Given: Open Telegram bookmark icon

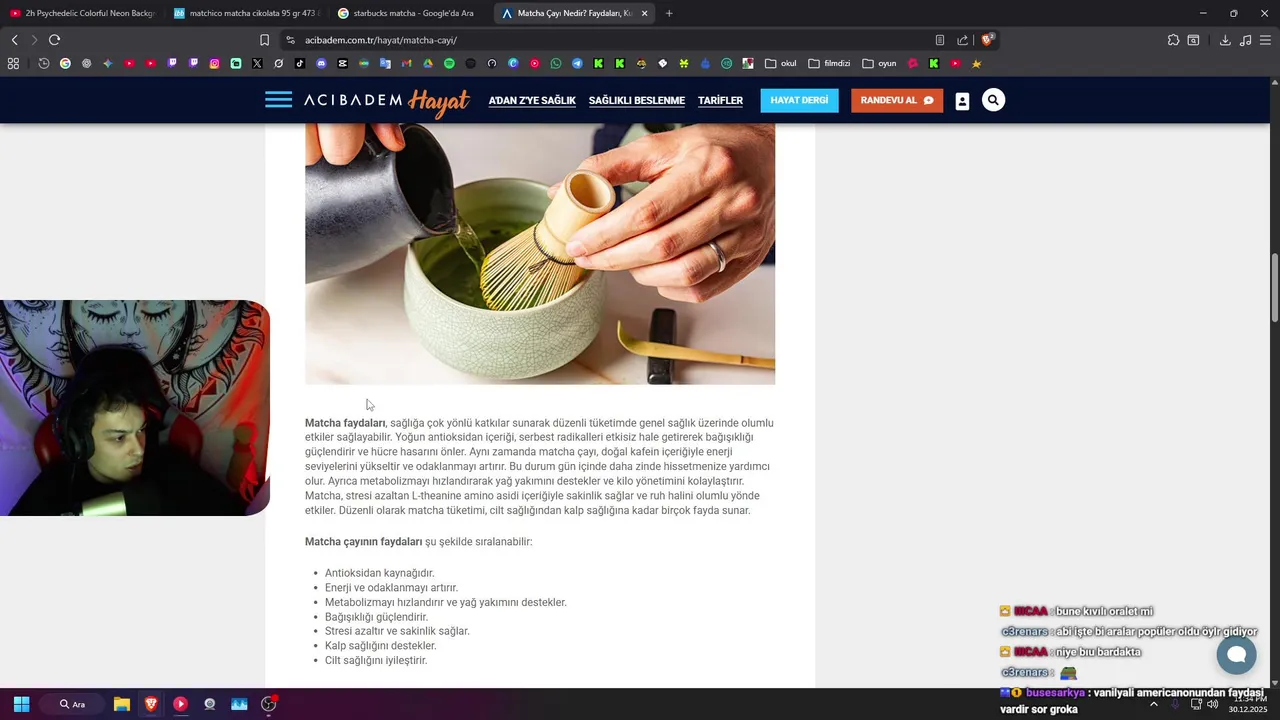Looking at the screenshot, I should click(x=577, y=63).
